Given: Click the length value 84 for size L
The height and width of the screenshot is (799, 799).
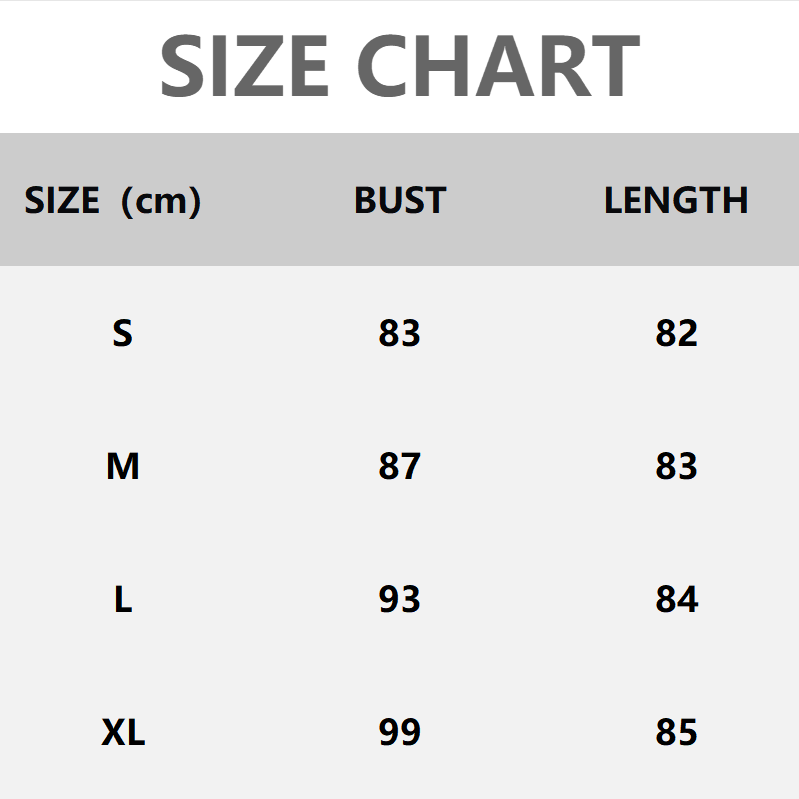Looking at the screenshot, I should (x=676, y=600).
